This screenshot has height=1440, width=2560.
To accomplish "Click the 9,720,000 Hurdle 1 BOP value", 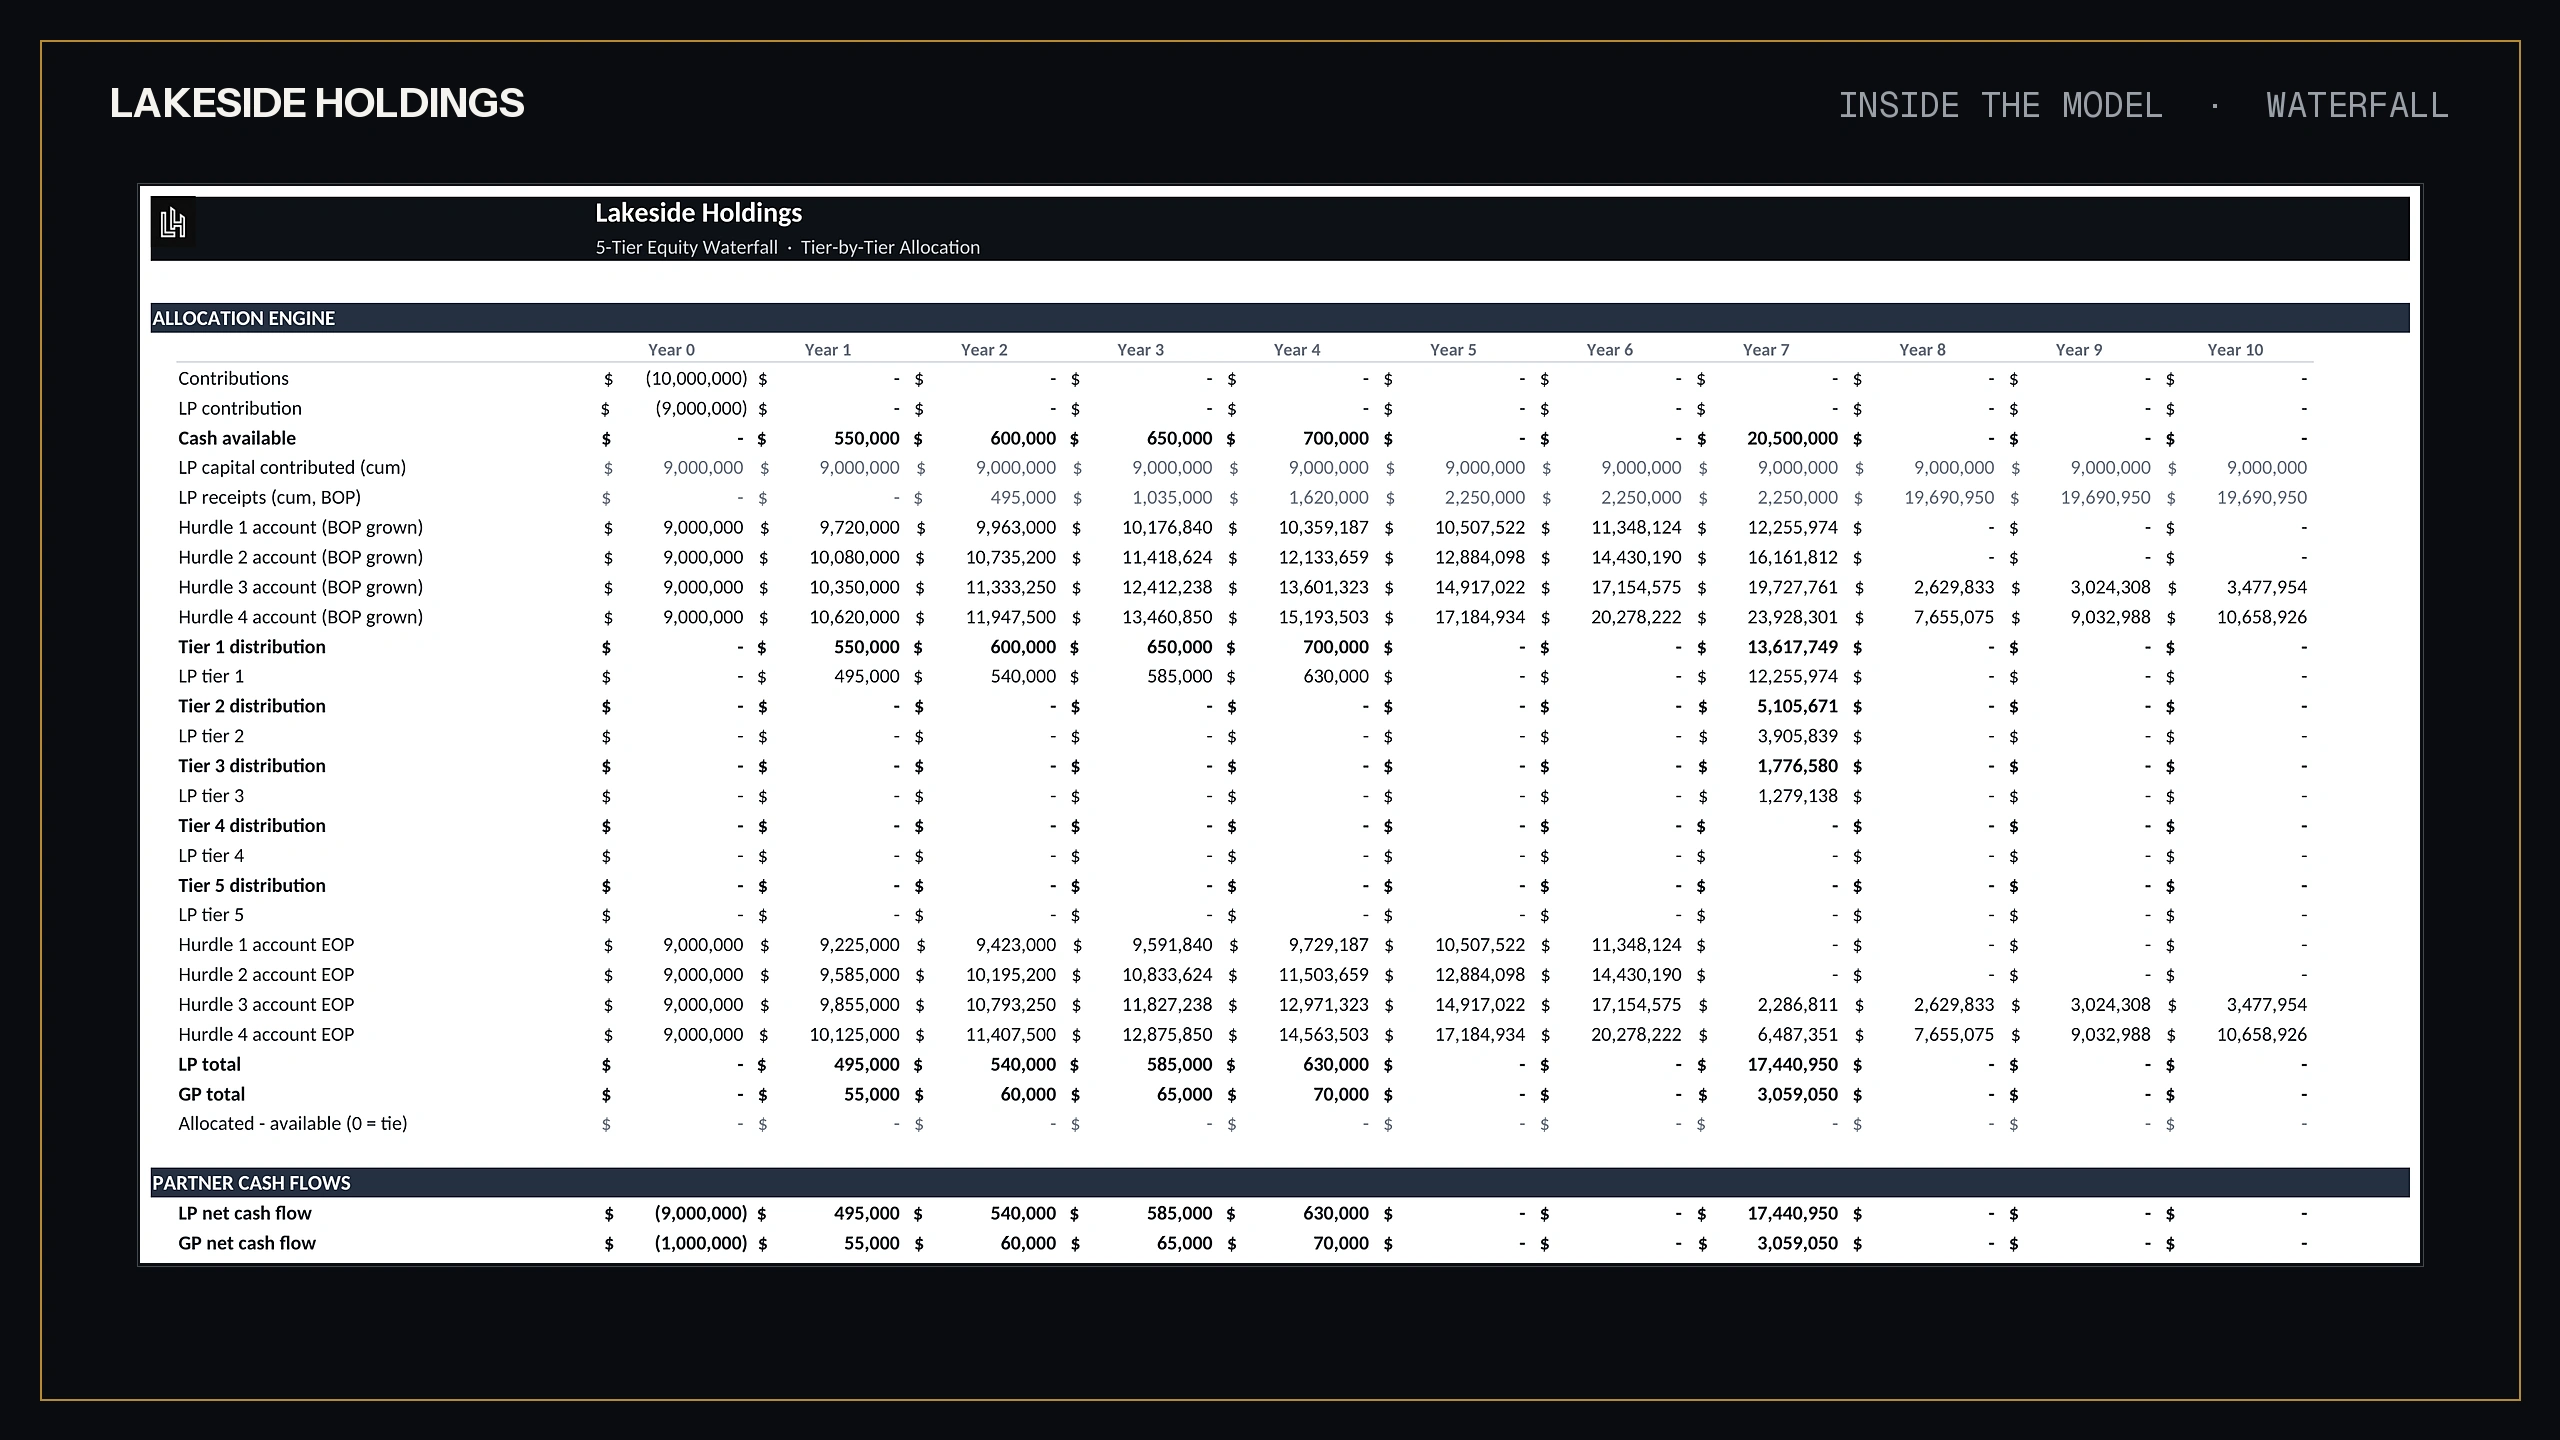I will (860, 528).
